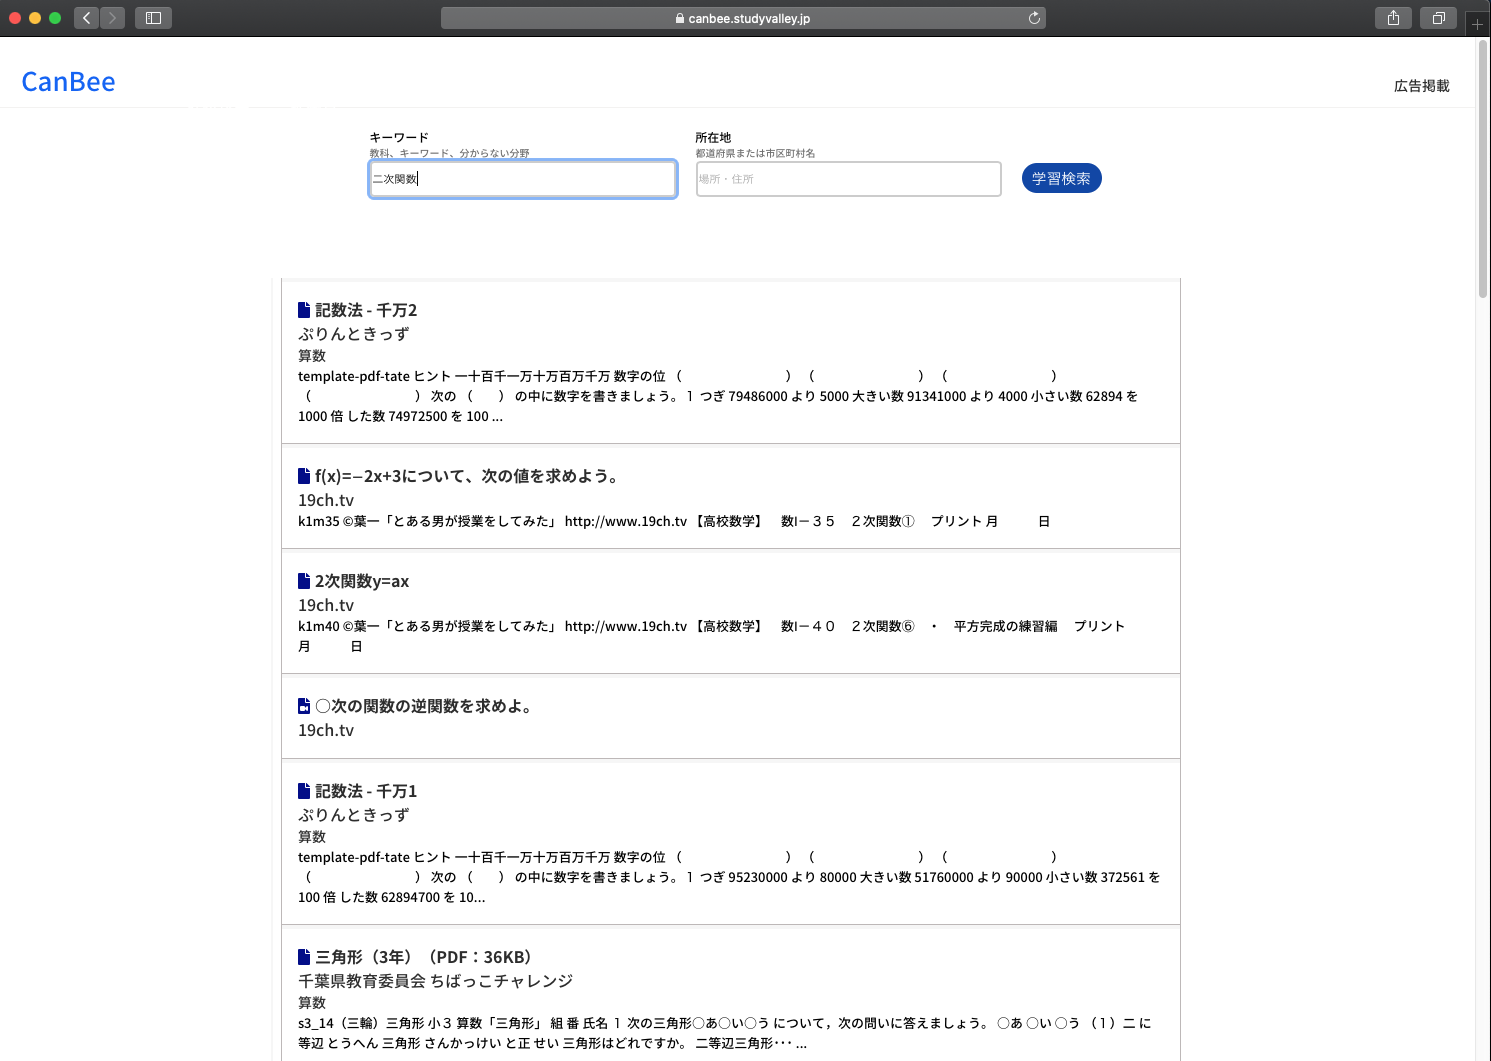Open the Safari share menu icon
The width and height of the screenshot is (1491, 1061).
pos(1393,18)
